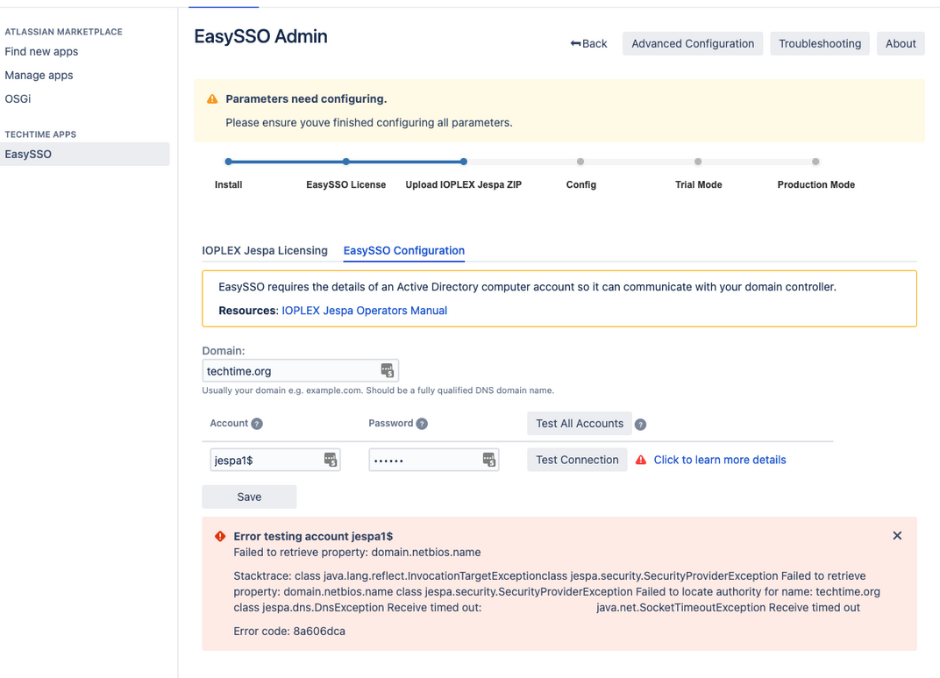The image size is (940, 678).
Task: Click the help icon next to Password
Action: (422, 424)
